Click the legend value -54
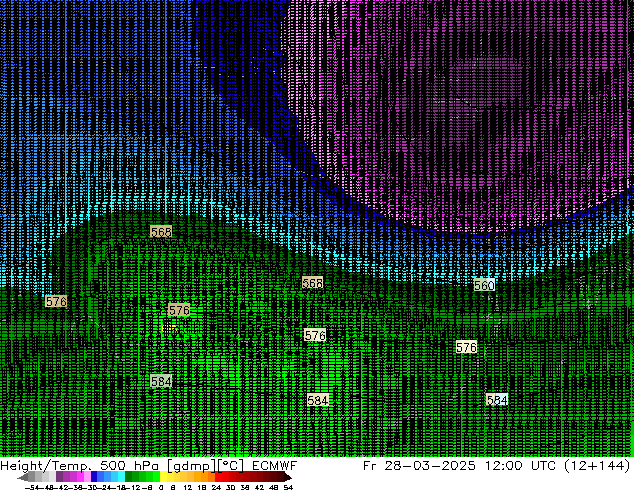 point(32,487)
